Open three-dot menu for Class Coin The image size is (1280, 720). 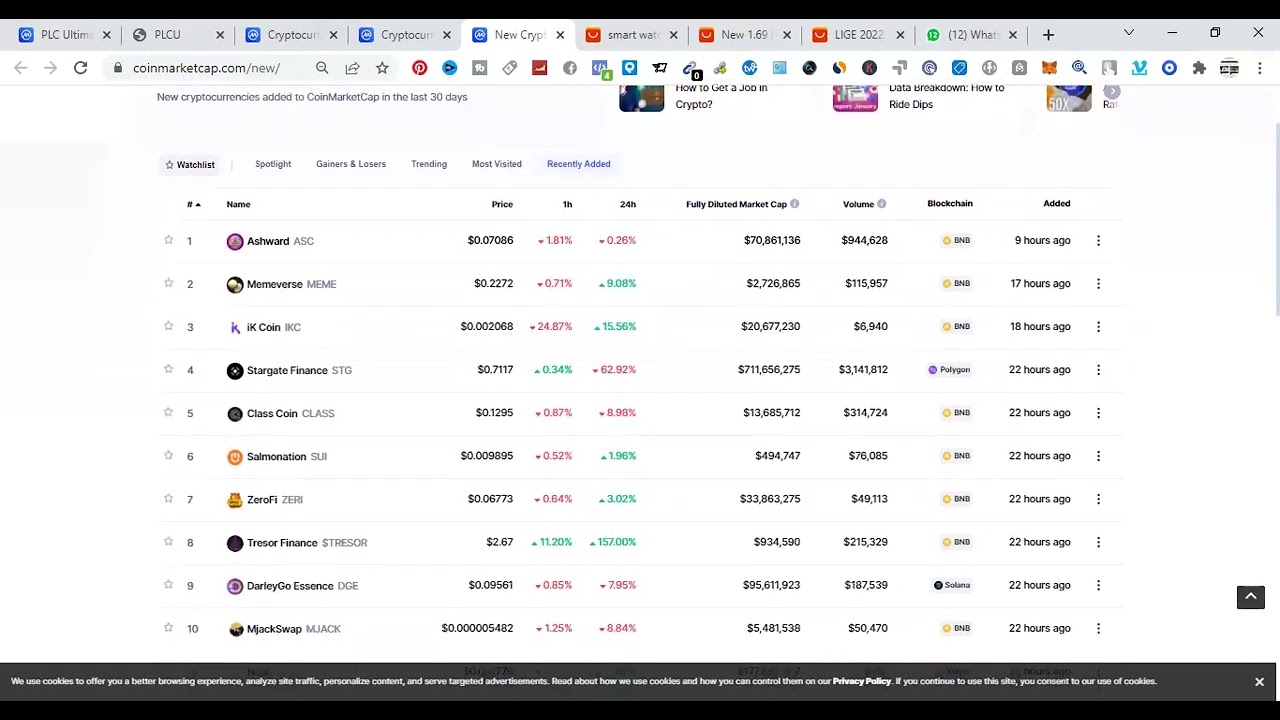pyautogui.click(x=1098, y=413)
